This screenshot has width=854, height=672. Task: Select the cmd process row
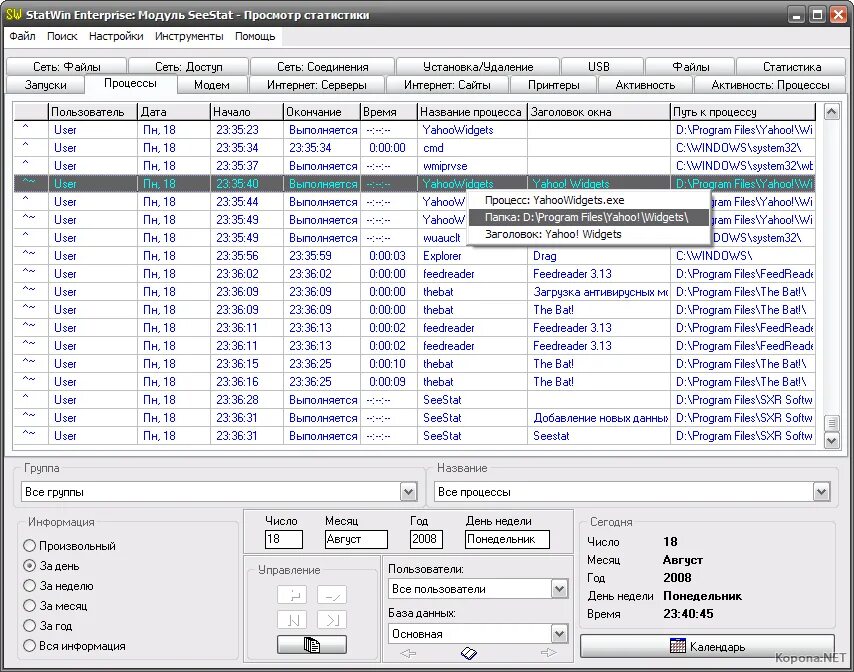(414, 148)
